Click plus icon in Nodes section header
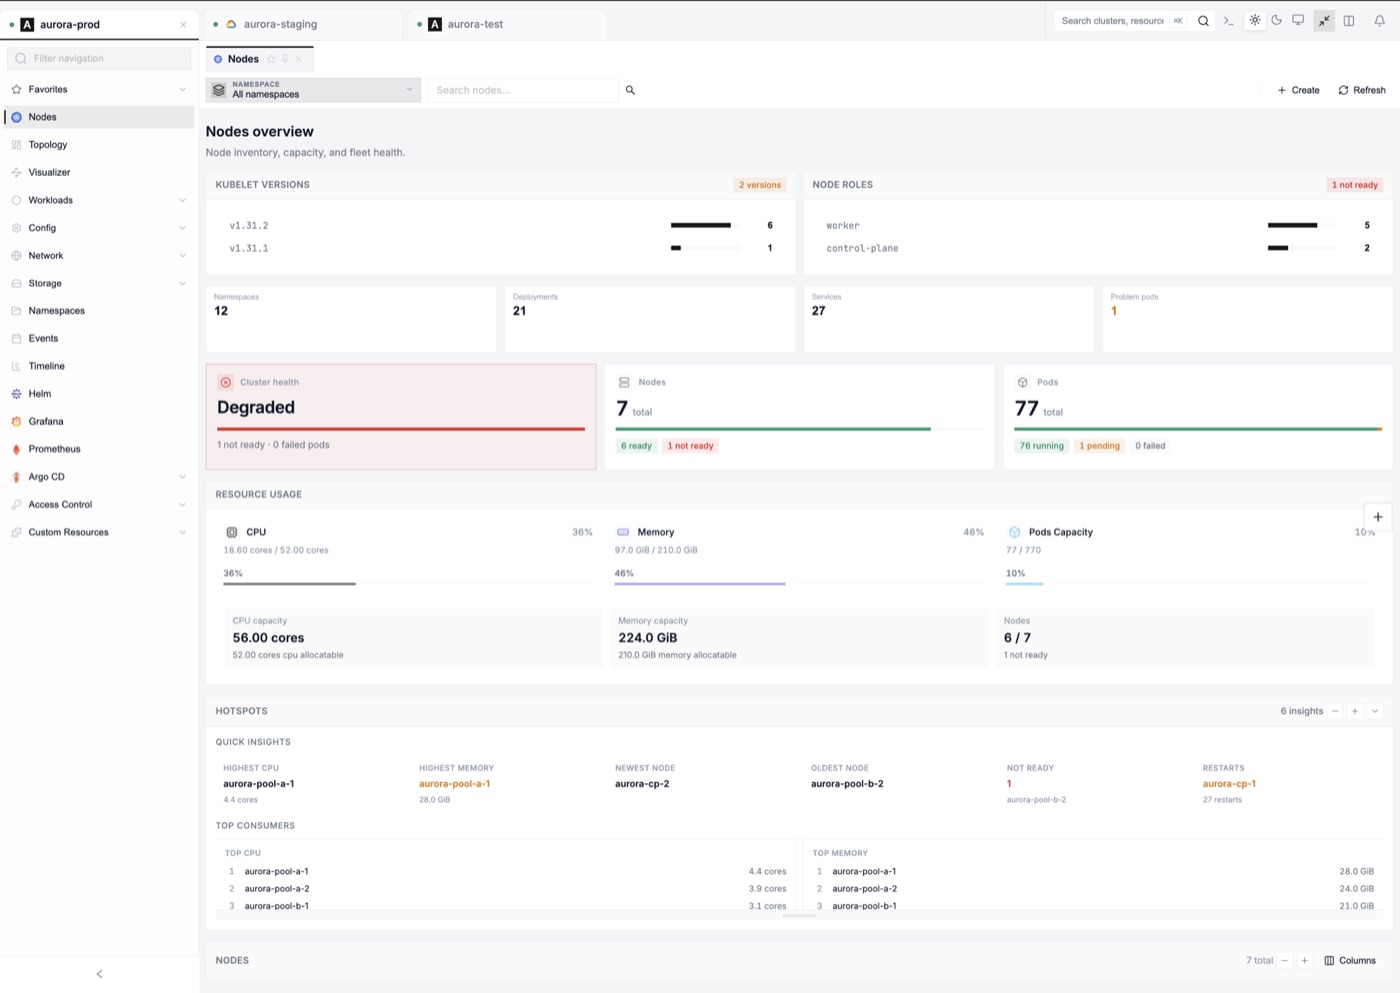Viewport: 1400px width, 993px height. click(x=1304, y=961)
